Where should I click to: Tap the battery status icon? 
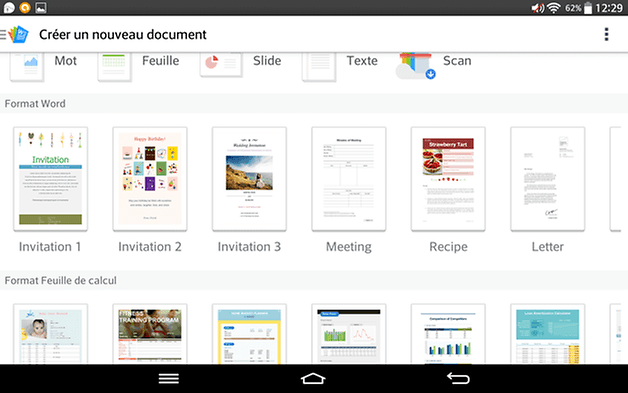(x=588, y=8)
